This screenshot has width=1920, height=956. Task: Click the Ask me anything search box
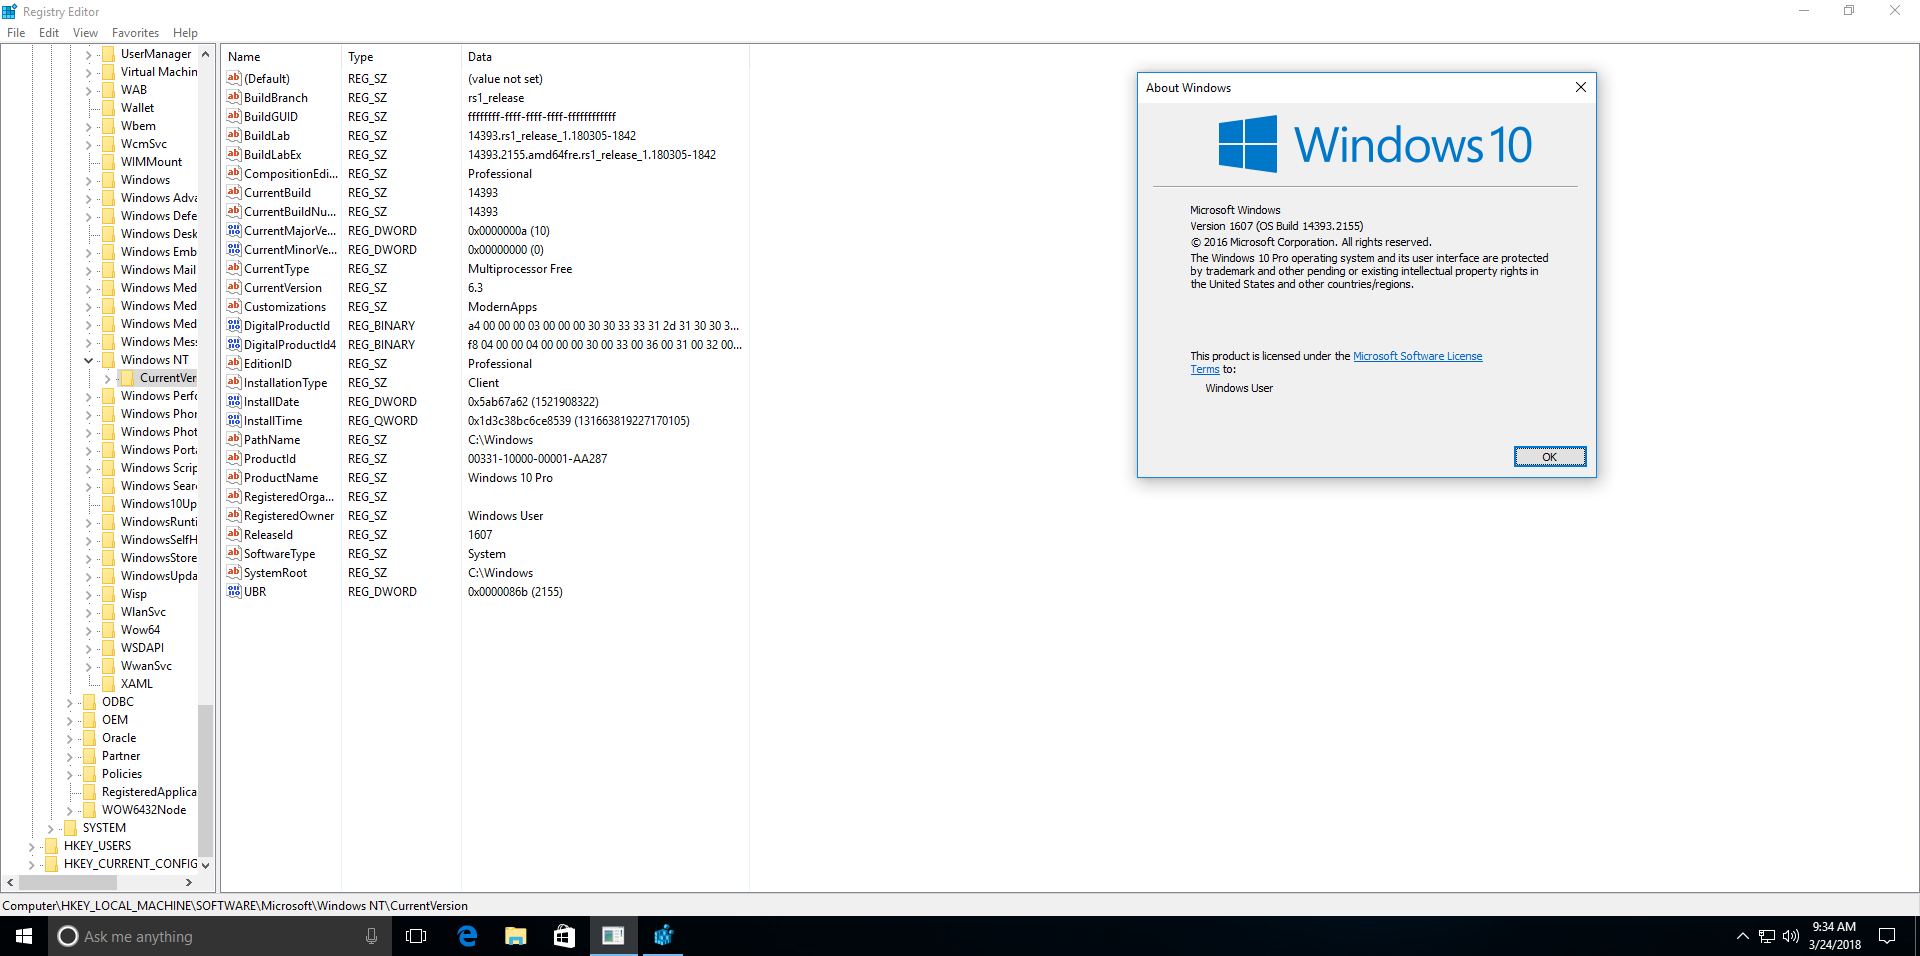pos(220,936)
